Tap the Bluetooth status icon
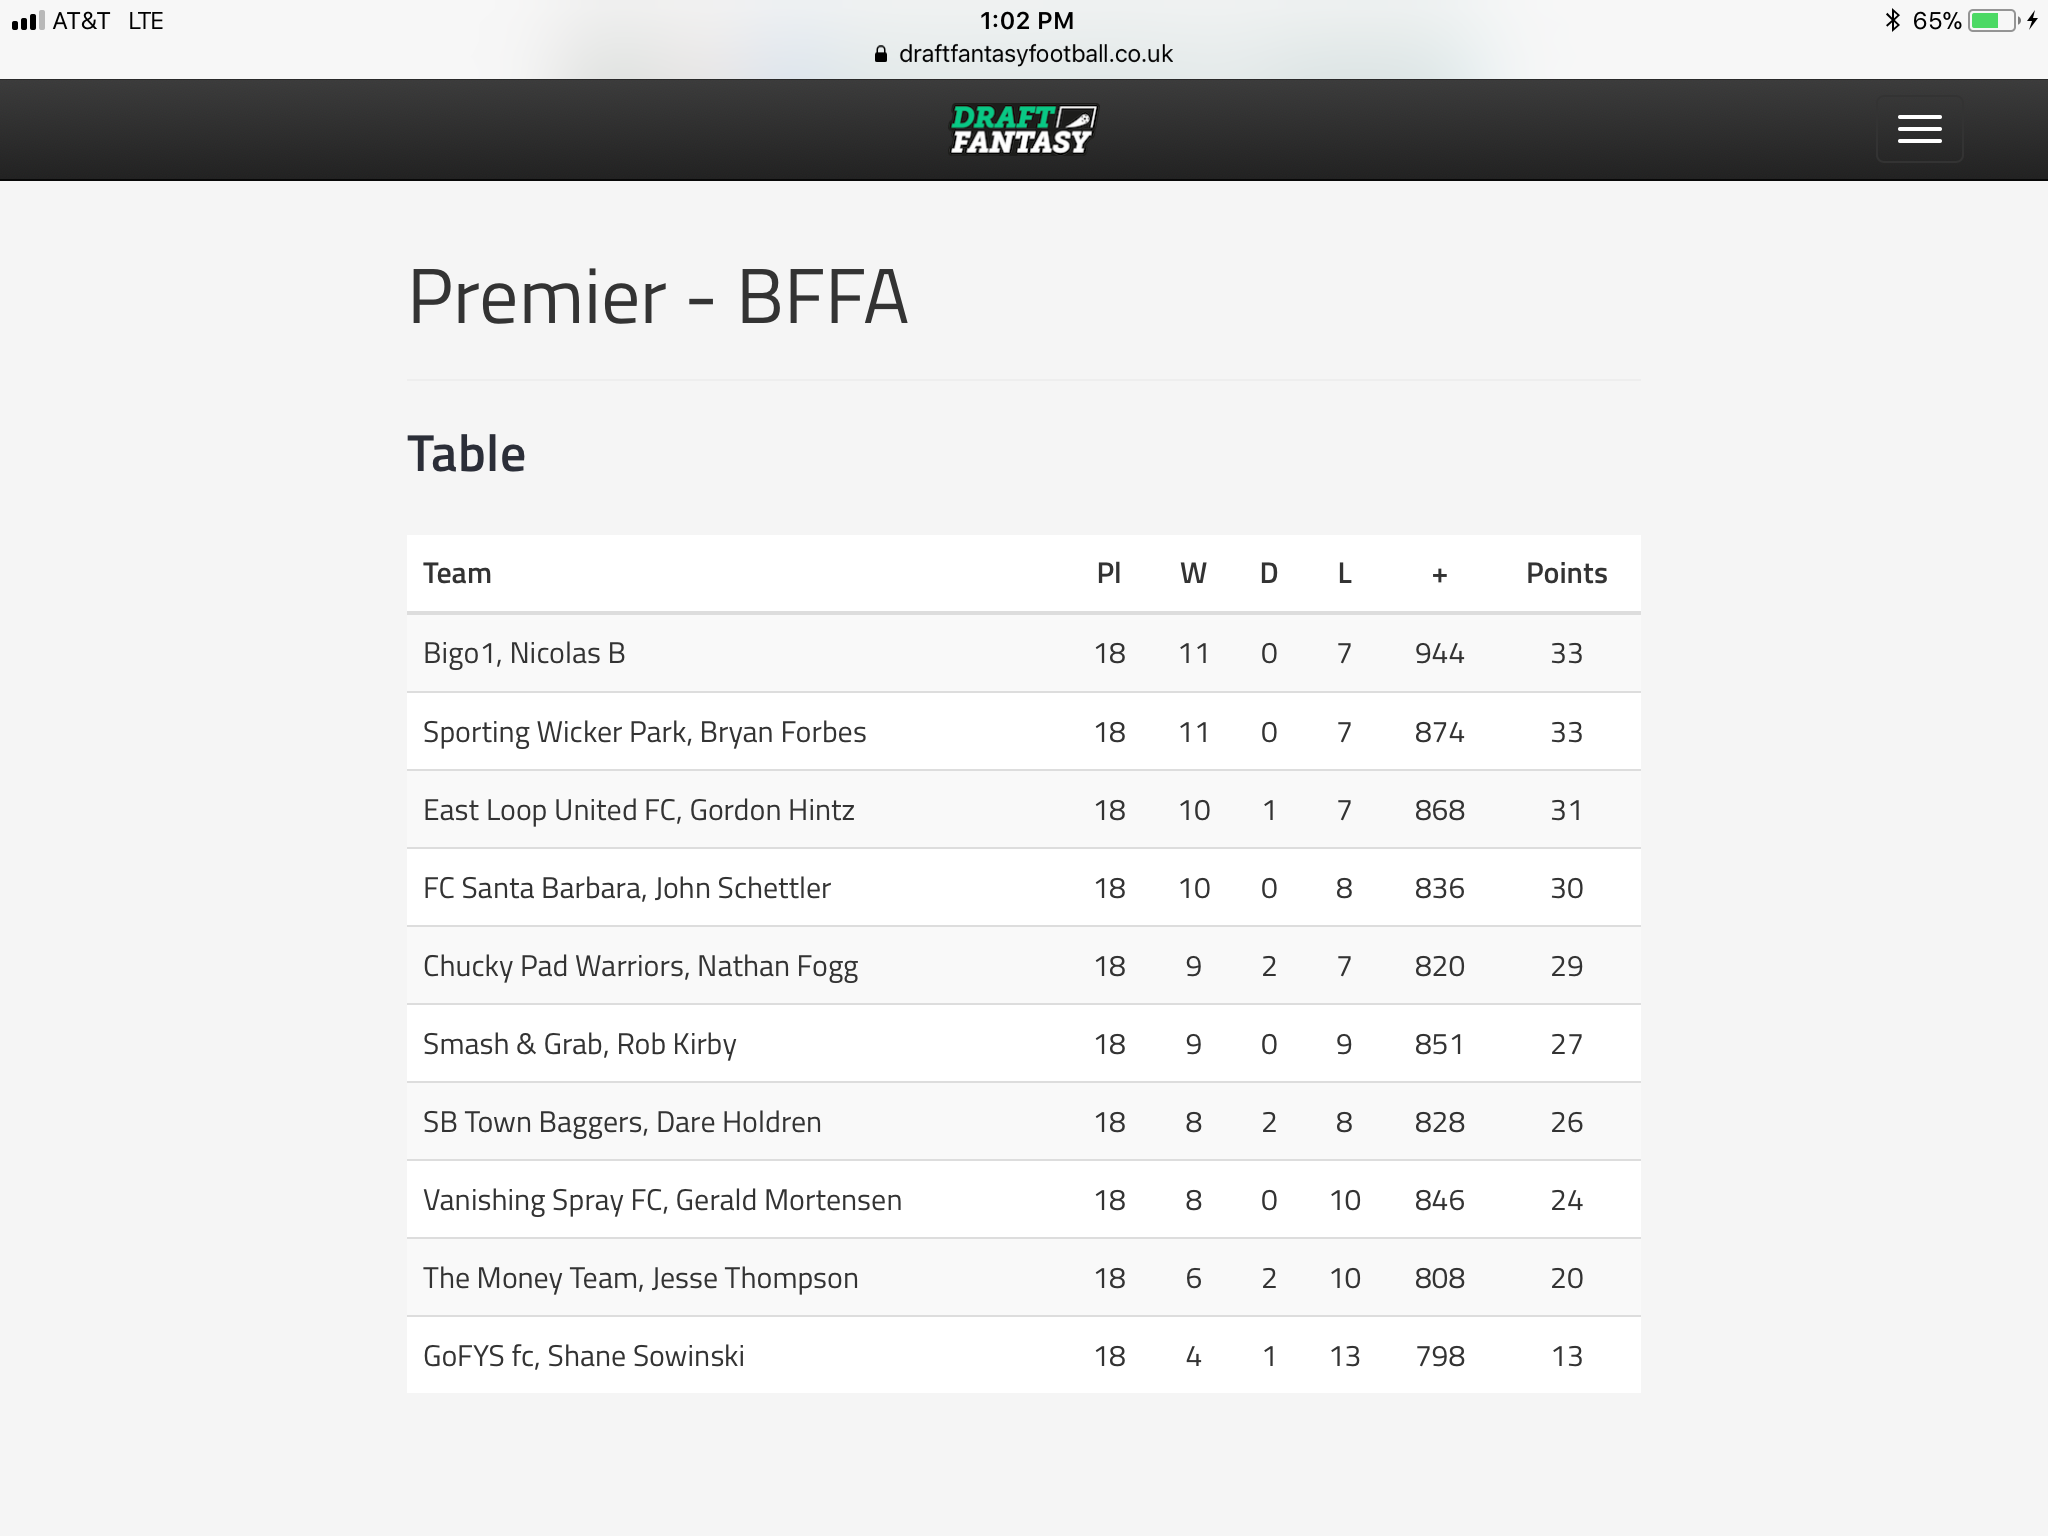This screenshot has height=1536, width=2048. tap(1892, 21)
